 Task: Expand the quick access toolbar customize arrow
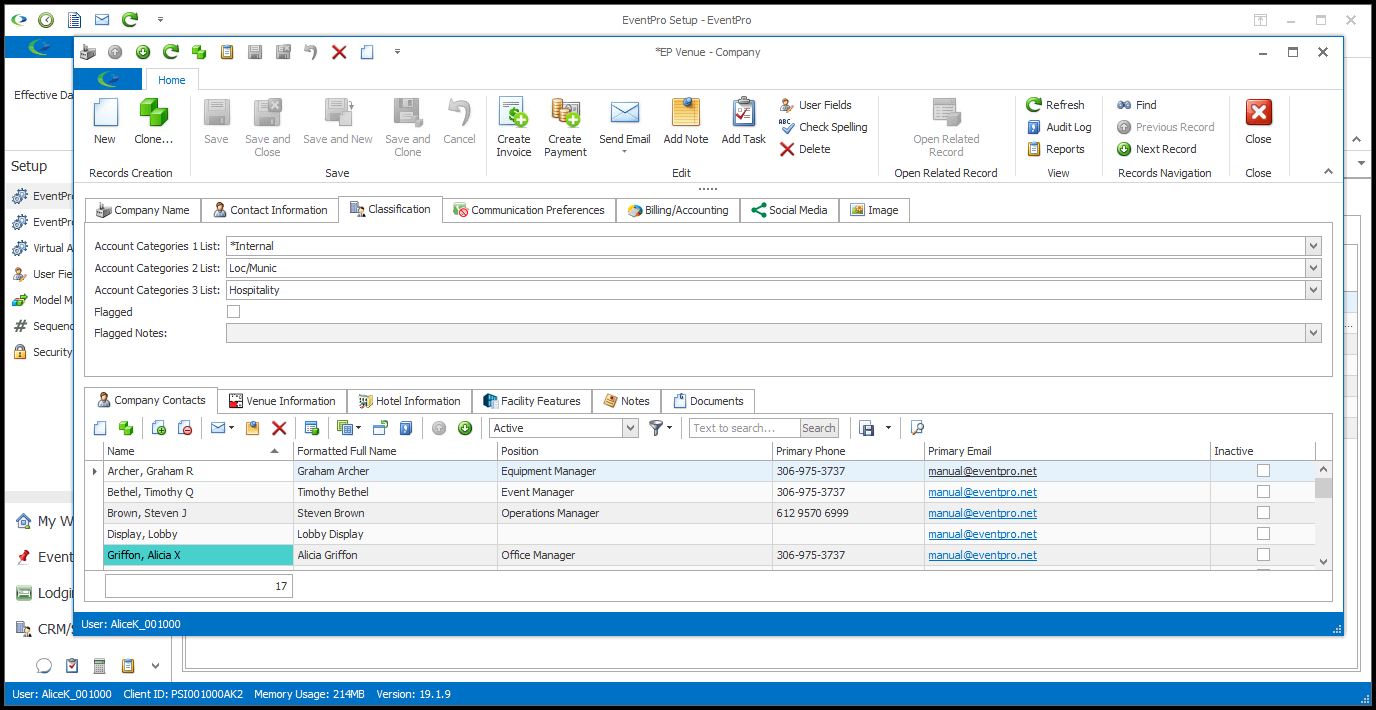(397, 52)
